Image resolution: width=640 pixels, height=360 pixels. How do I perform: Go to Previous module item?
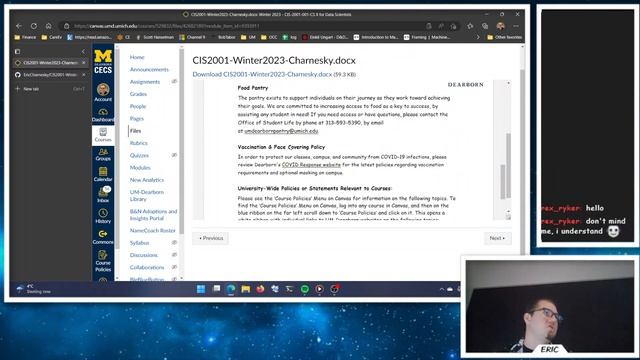(211, 238)
